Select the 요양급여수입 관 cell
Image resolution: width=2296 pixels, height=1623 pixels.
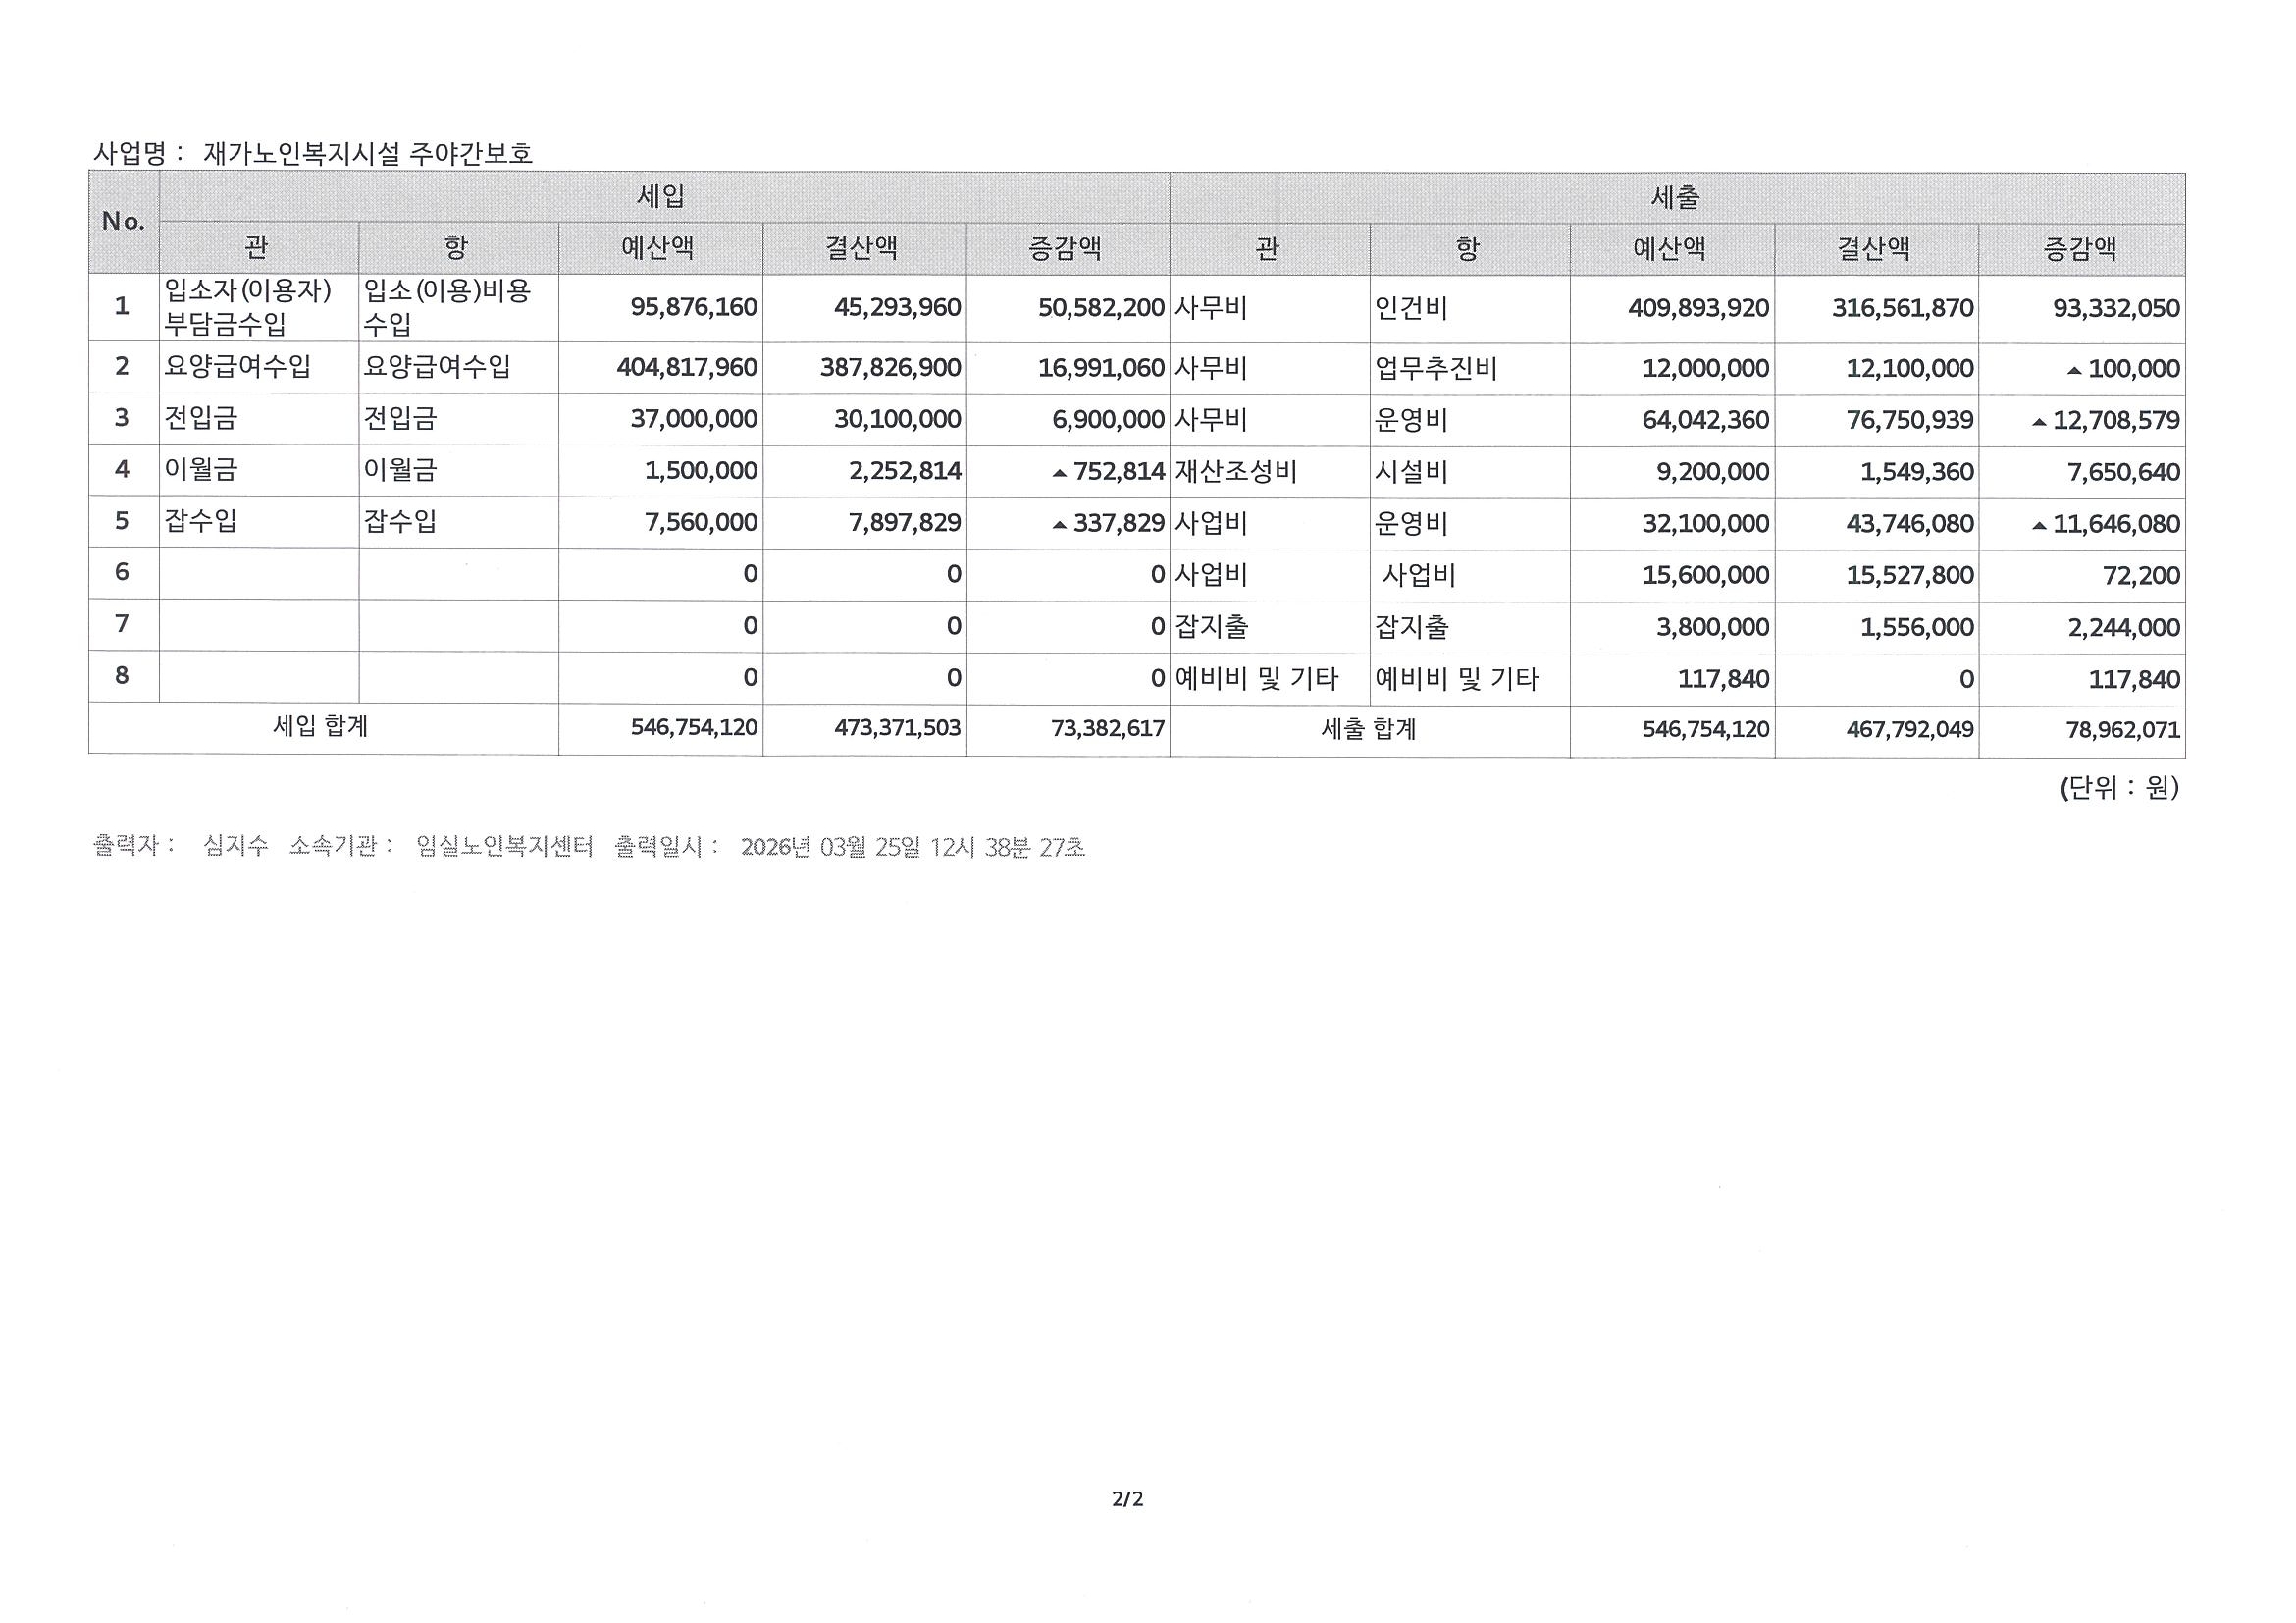(x=238, y=367)
